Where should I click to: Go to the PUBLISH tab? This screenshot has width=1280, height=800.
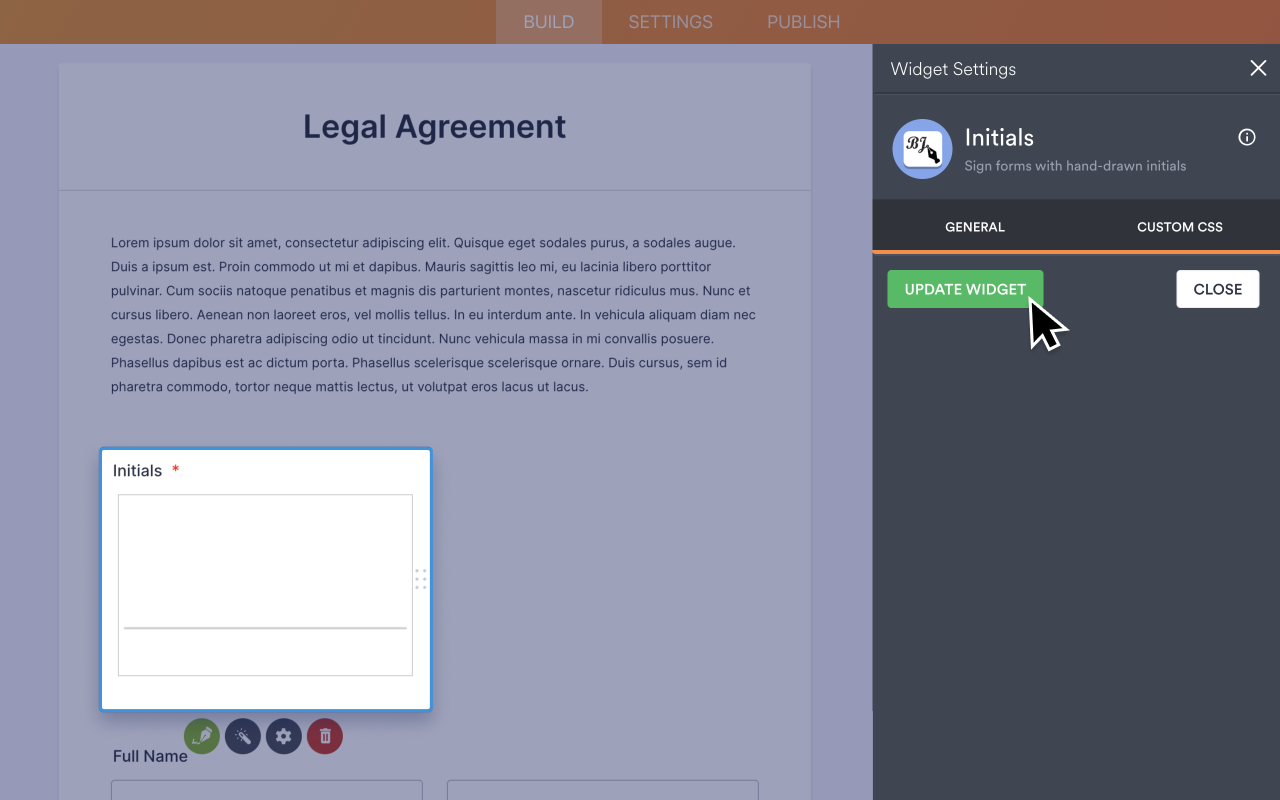pos(803,22)
